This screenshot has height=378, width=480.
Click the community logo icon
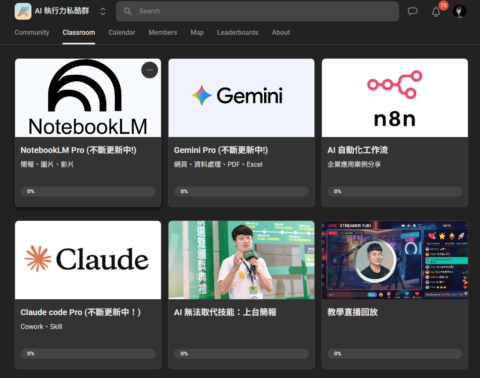click(x=23, y=11)
